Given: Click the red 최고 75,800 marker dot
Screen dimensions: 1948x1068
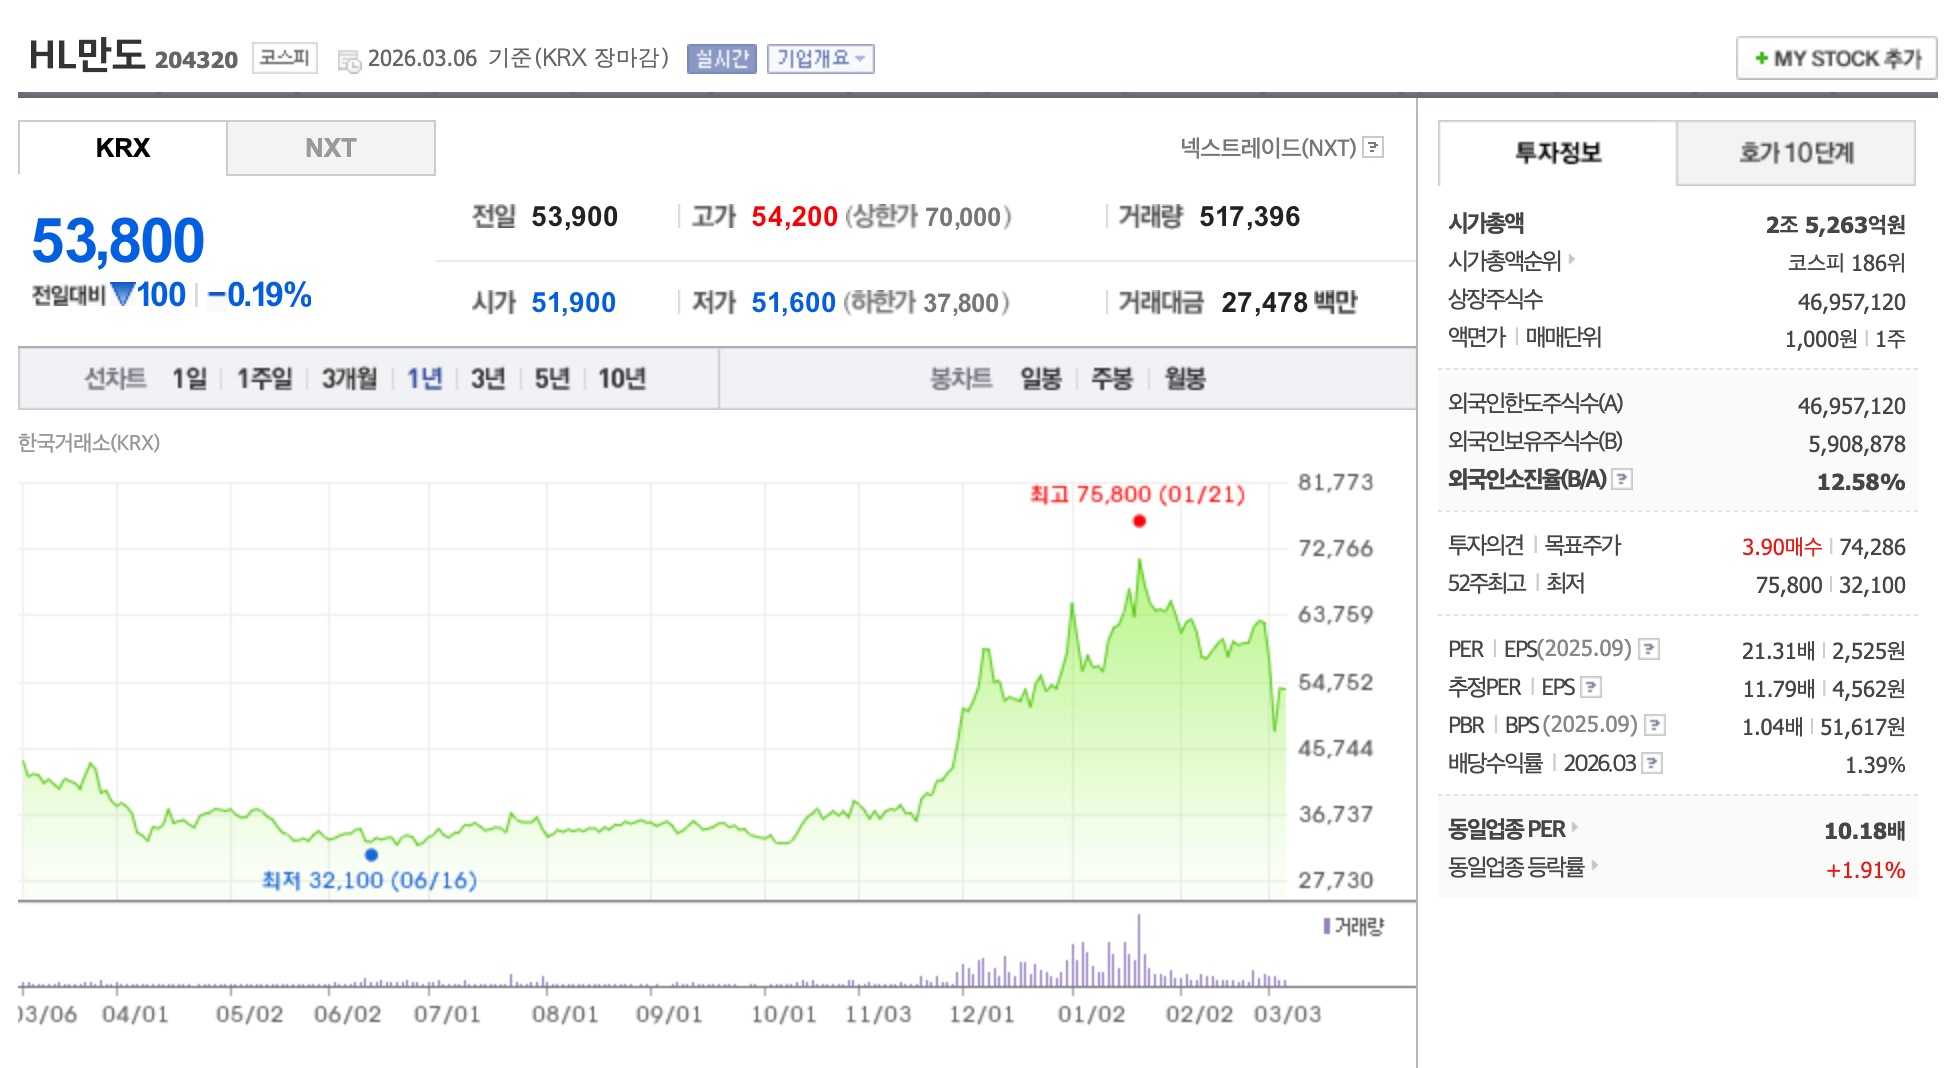Looking at the screenshot, I should (x=1139, y=521).
